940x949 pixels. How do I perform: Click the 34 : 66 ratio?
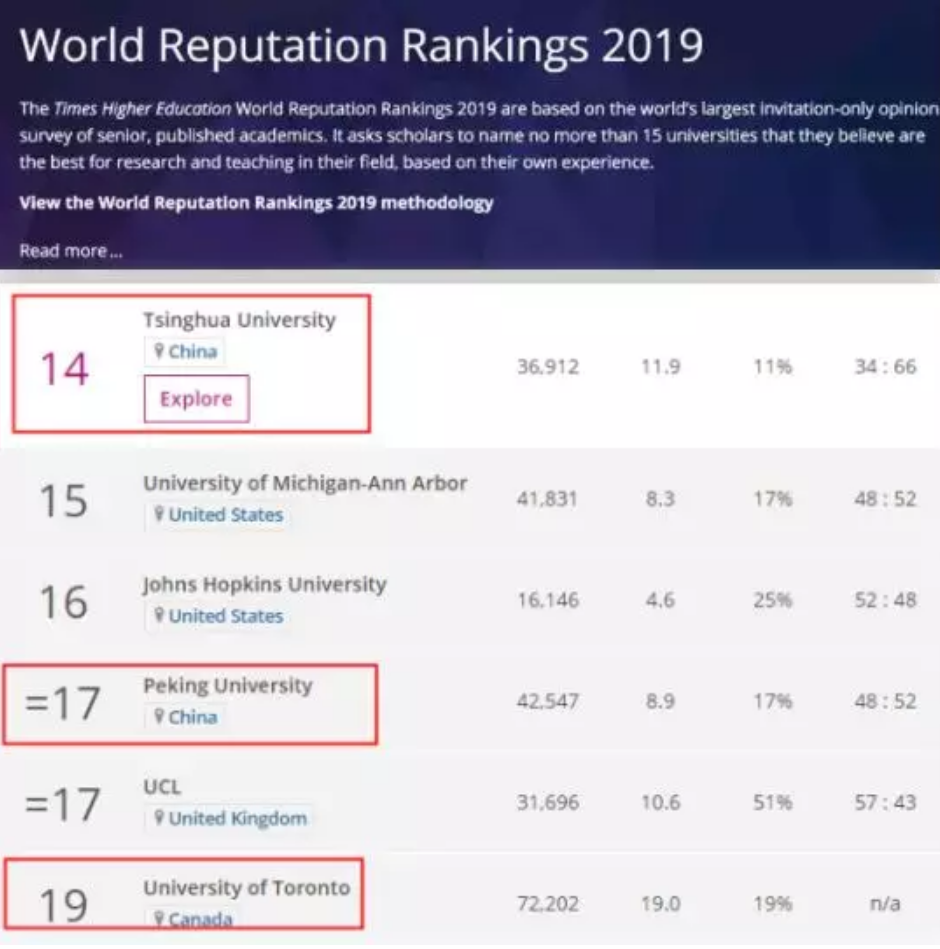[x=885, y=366]
